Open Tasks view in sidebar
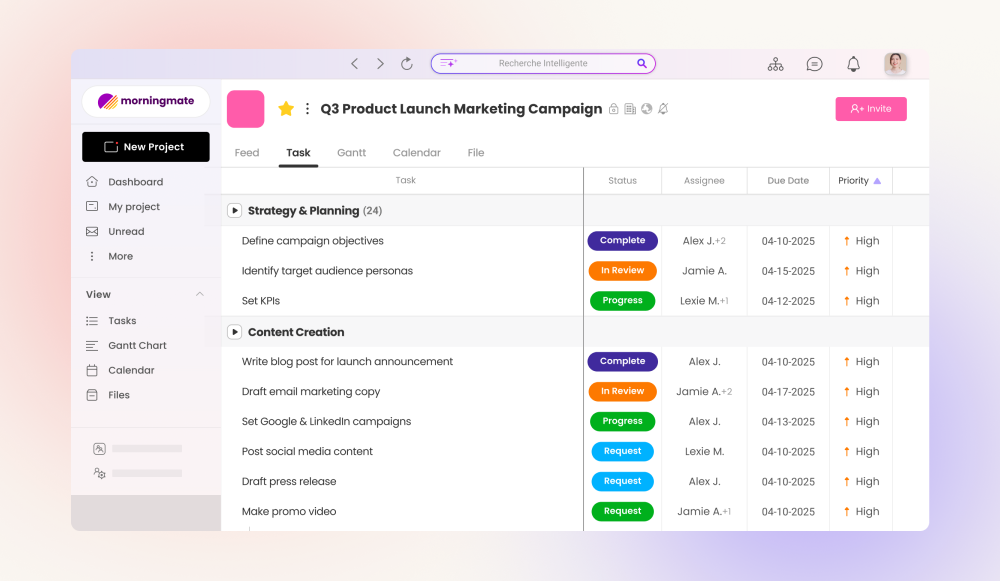Screen dimensions: 1000x581 click(122, 321)
